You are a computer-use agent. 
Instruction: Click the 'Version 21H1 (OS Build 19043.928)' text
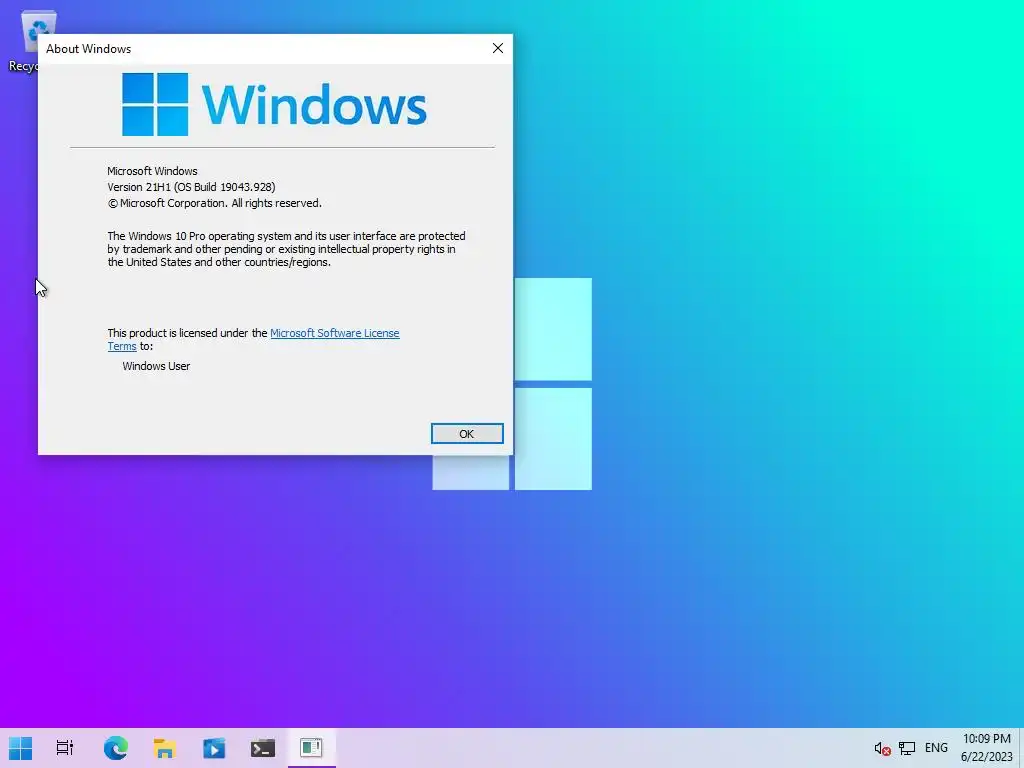tap(191, 187)
